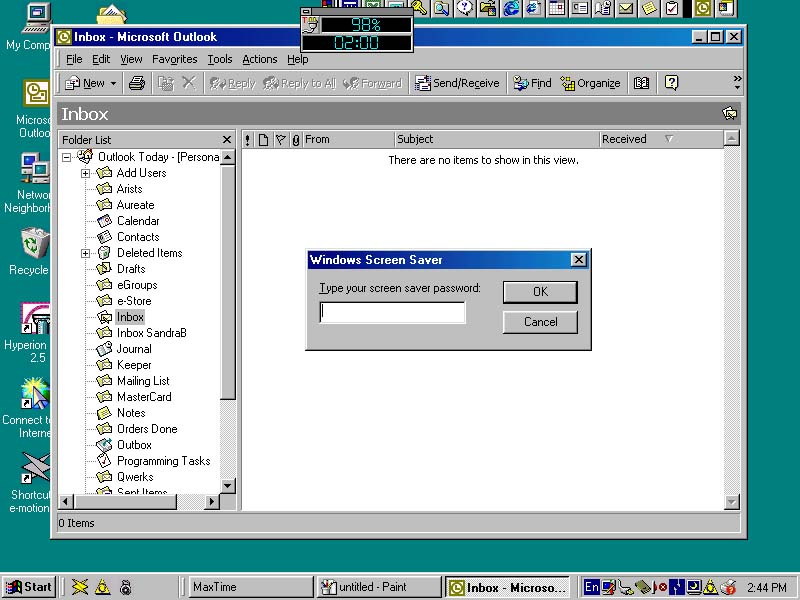The width and height of the screenshot is (800, 600).
Task: Open the Outbox folder
Action: point(134,445)
